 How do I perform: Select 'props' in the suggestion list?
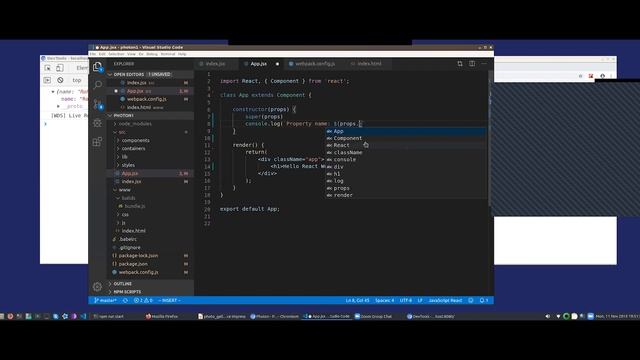pos(406,188)
